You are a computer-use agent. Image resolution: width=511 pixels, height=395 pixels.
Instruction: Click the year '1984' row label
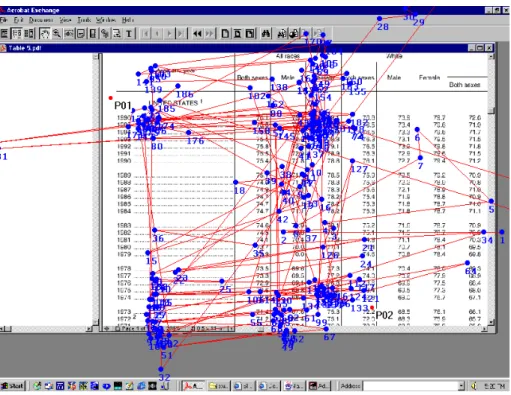(124, 211)
